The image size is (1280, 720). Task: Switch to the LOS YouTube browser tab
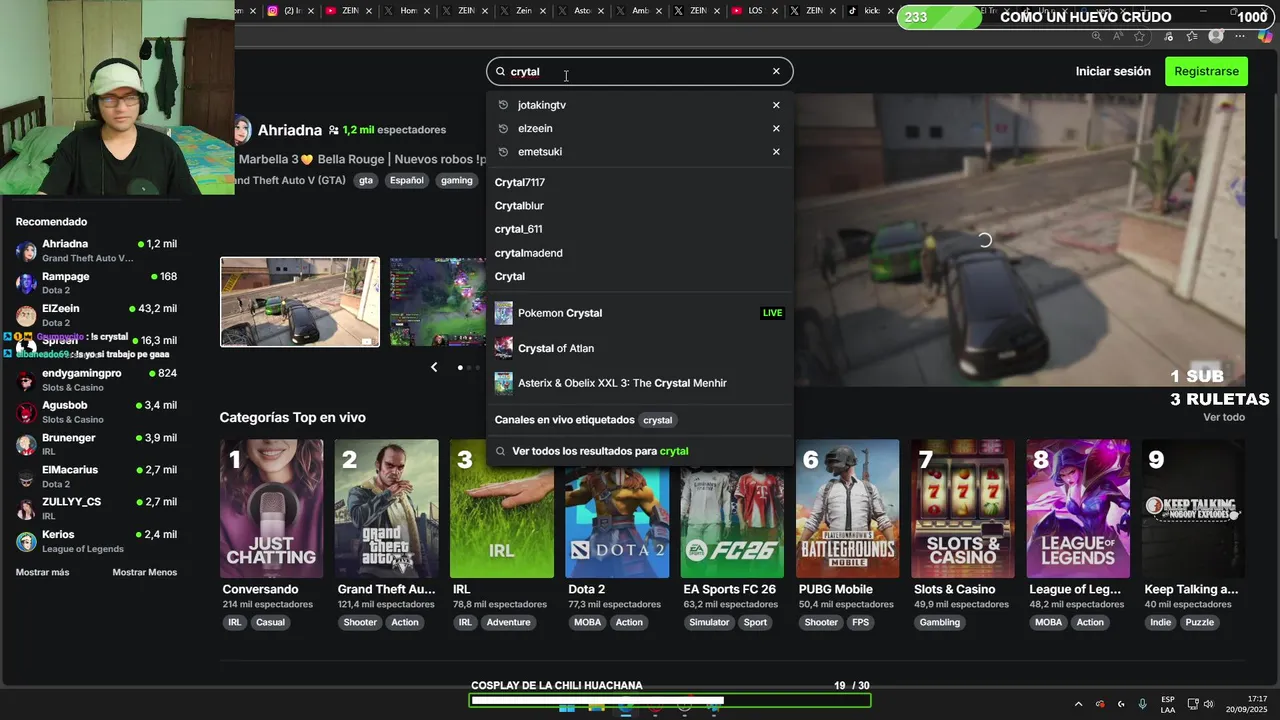754,11
